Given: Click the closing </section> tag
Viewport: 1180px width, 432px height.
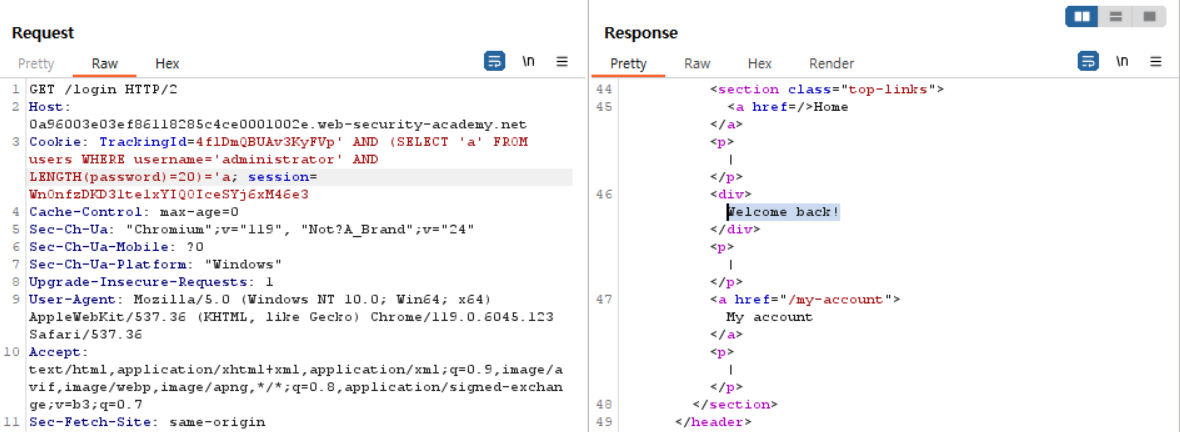Looking at the screenshot, I should pyautogui.click(x=735, y=404).
